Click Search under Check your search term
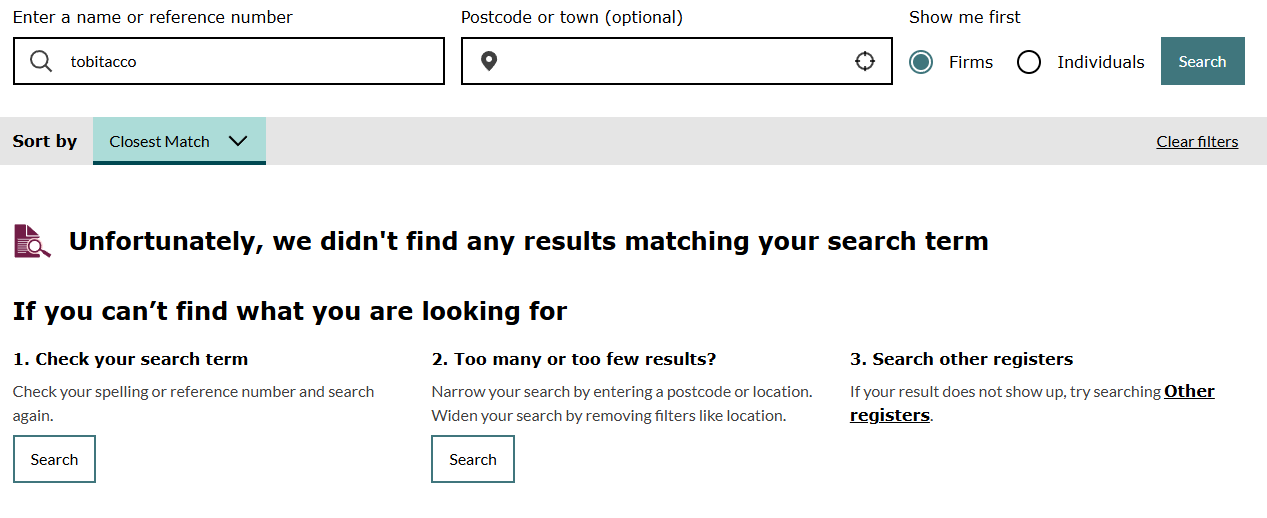This screenshot has width=1267, height=518. pyautogui.click(x=54, y=459)
